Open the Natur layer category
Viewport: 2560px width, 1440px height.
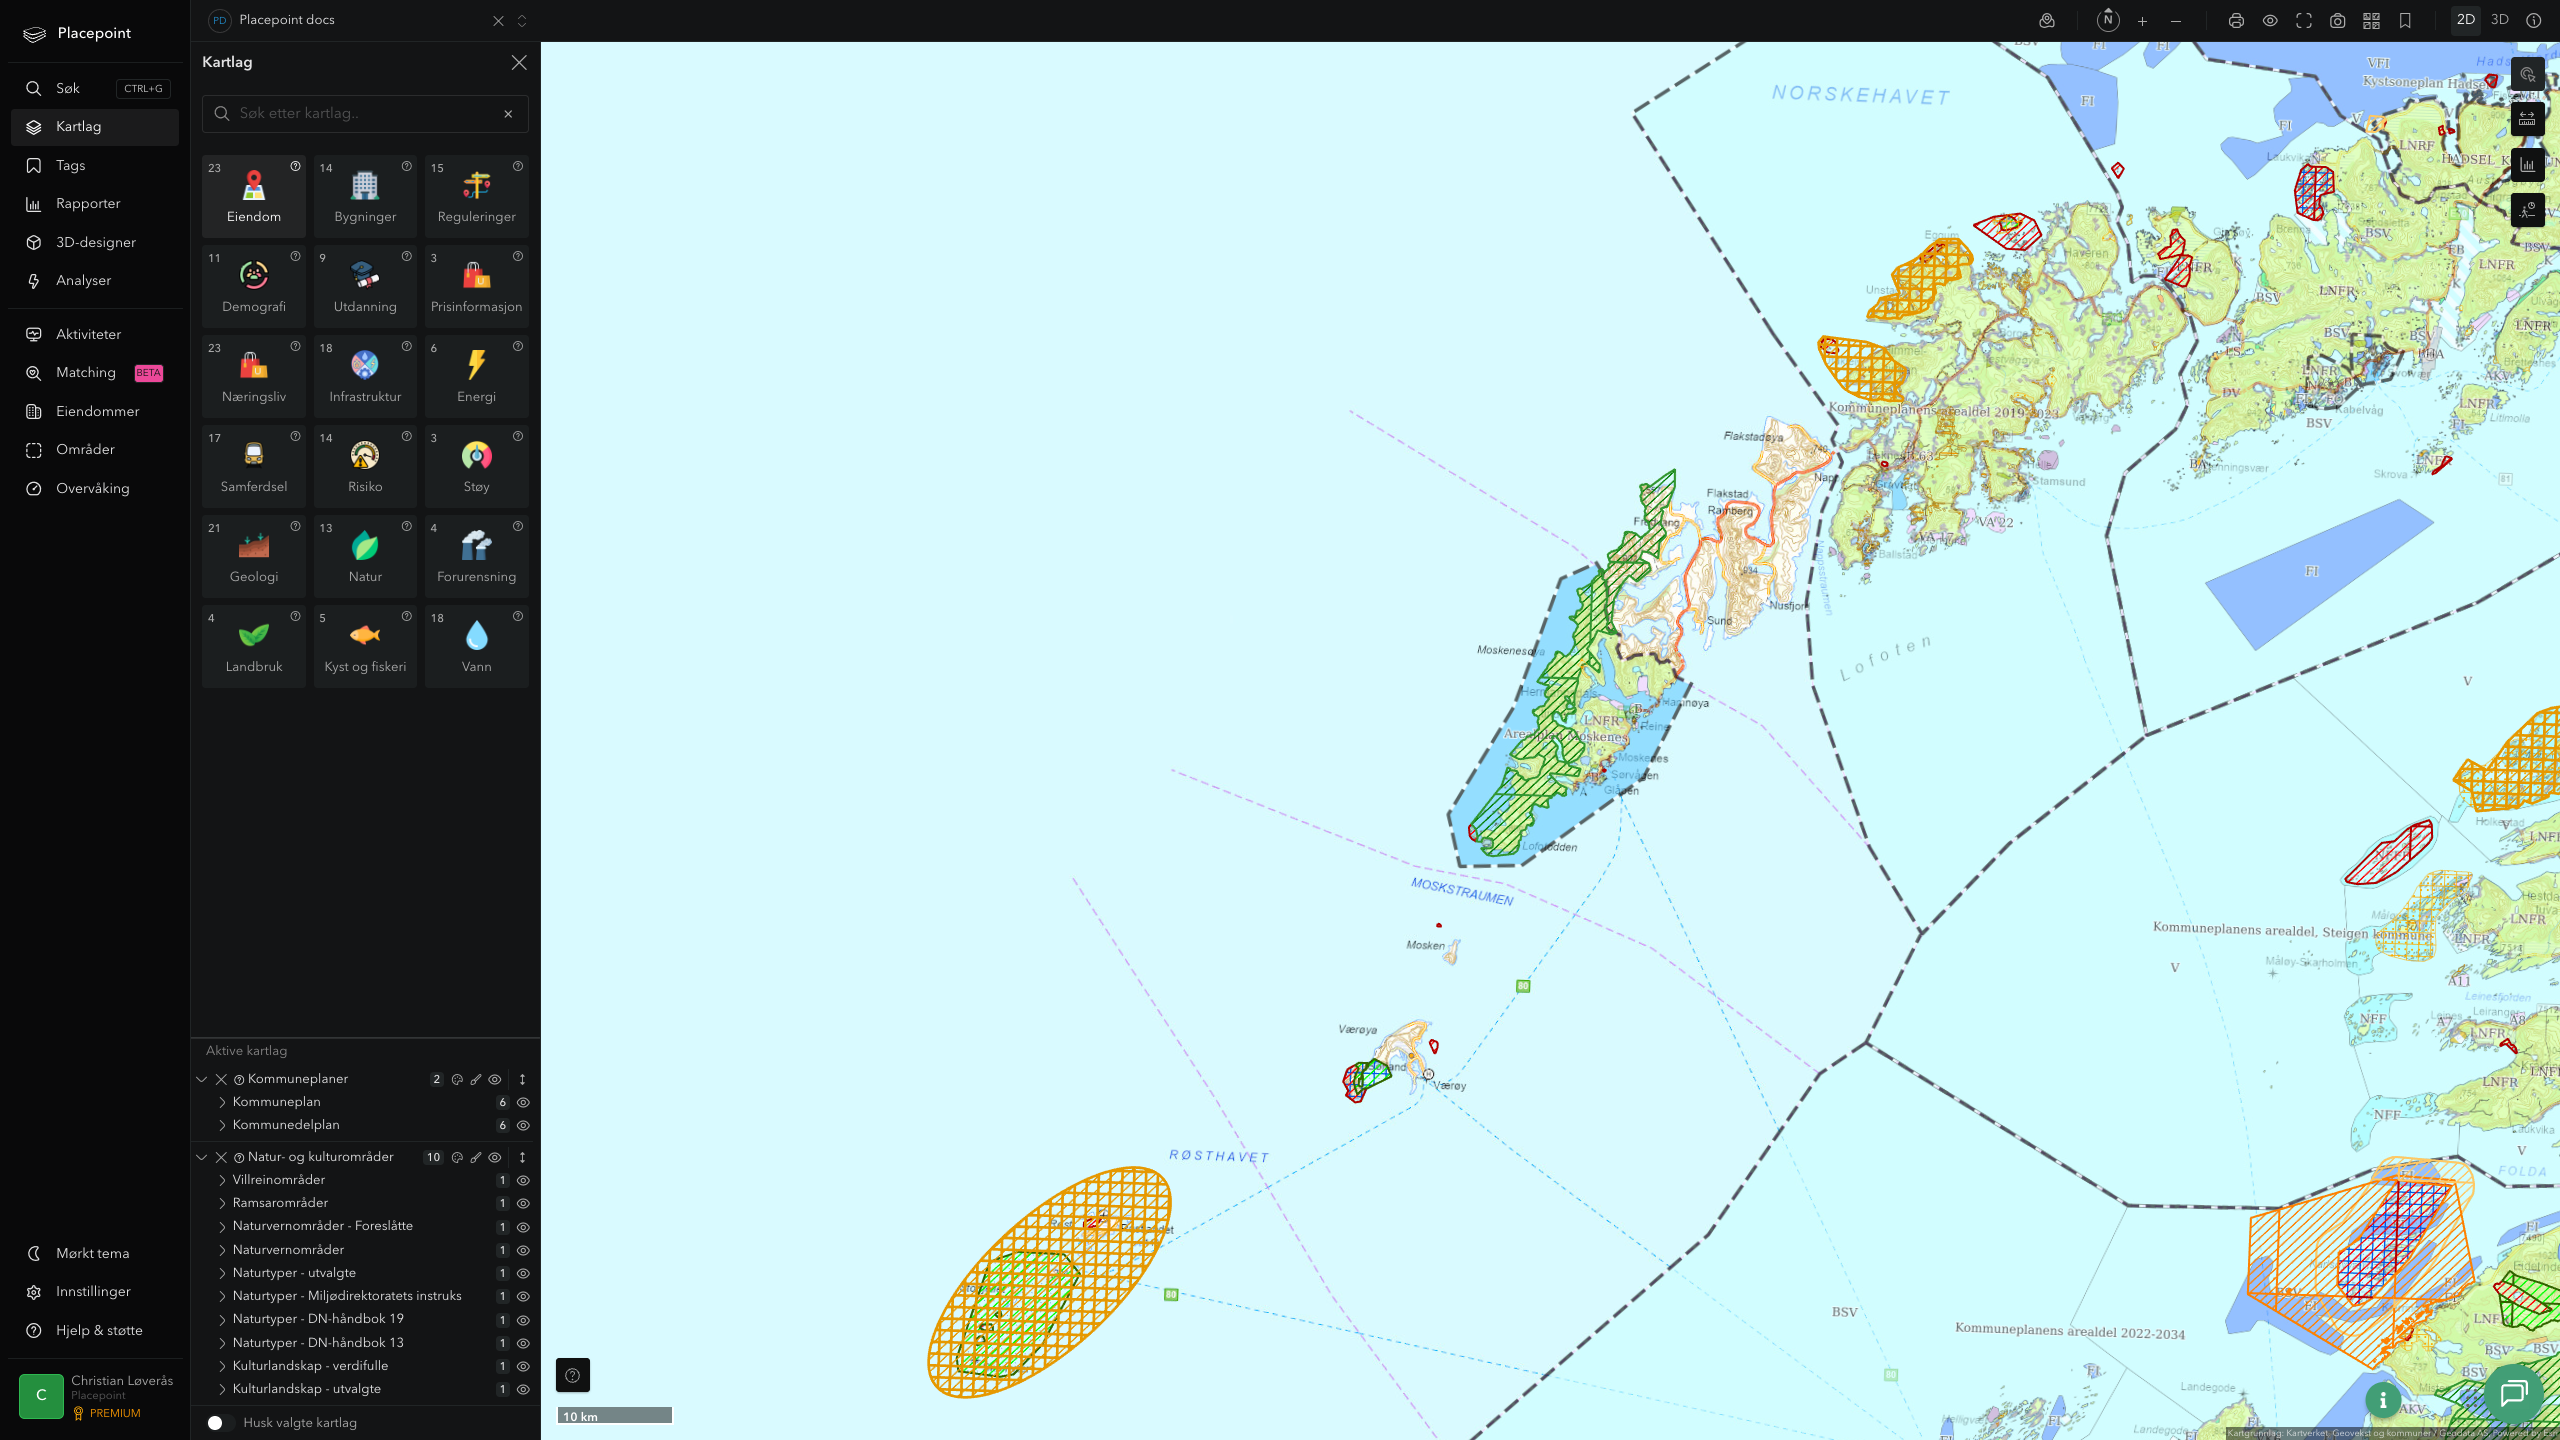pos(365,556)
